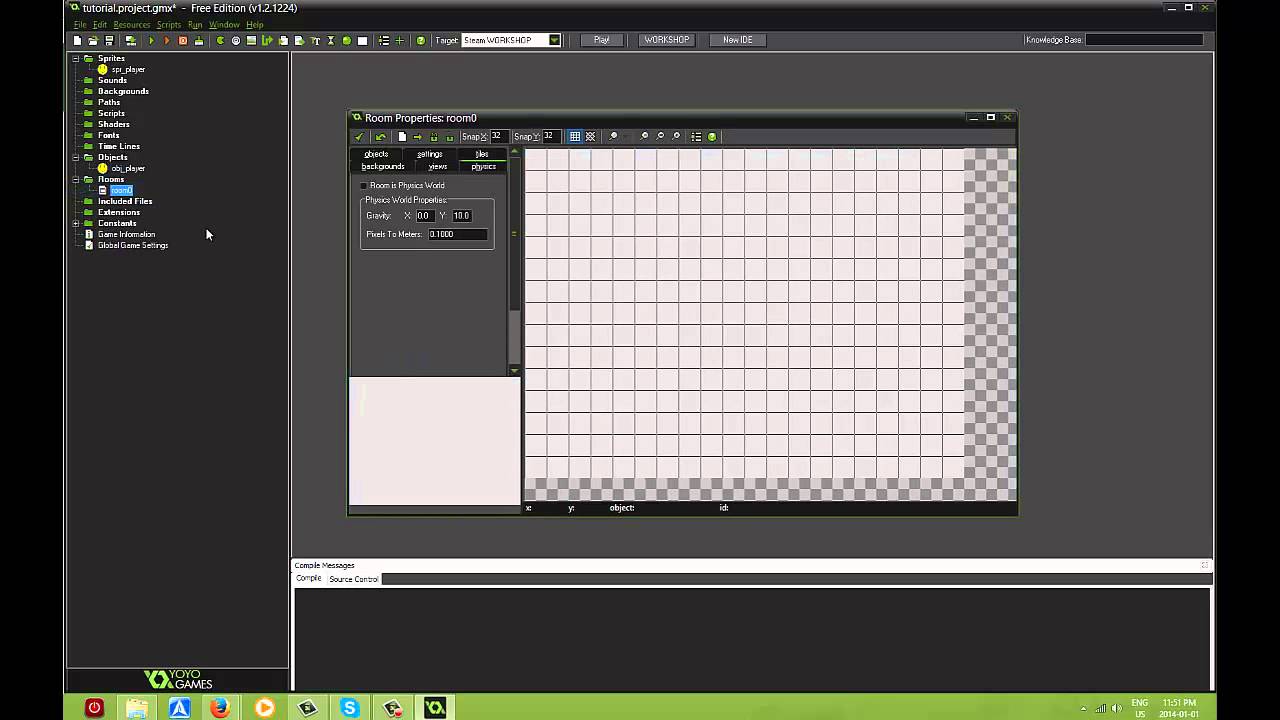Open the views tab in Room Properties
This screenshot has width=1280, height=720.
click(437, 166)
